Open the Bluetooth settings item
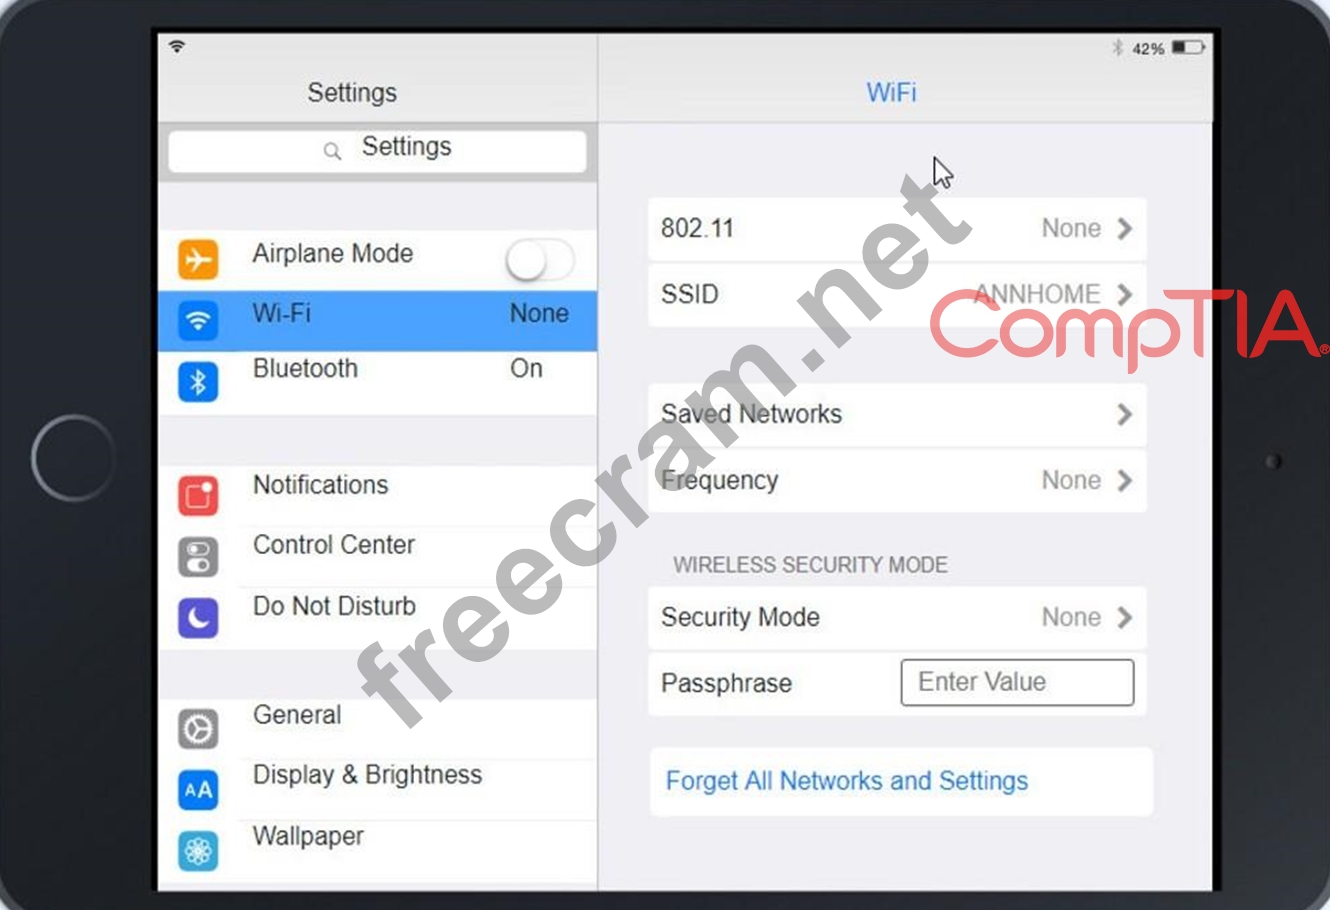Image resolution: width=1330 pixels, height=910 pixels. 378,381
